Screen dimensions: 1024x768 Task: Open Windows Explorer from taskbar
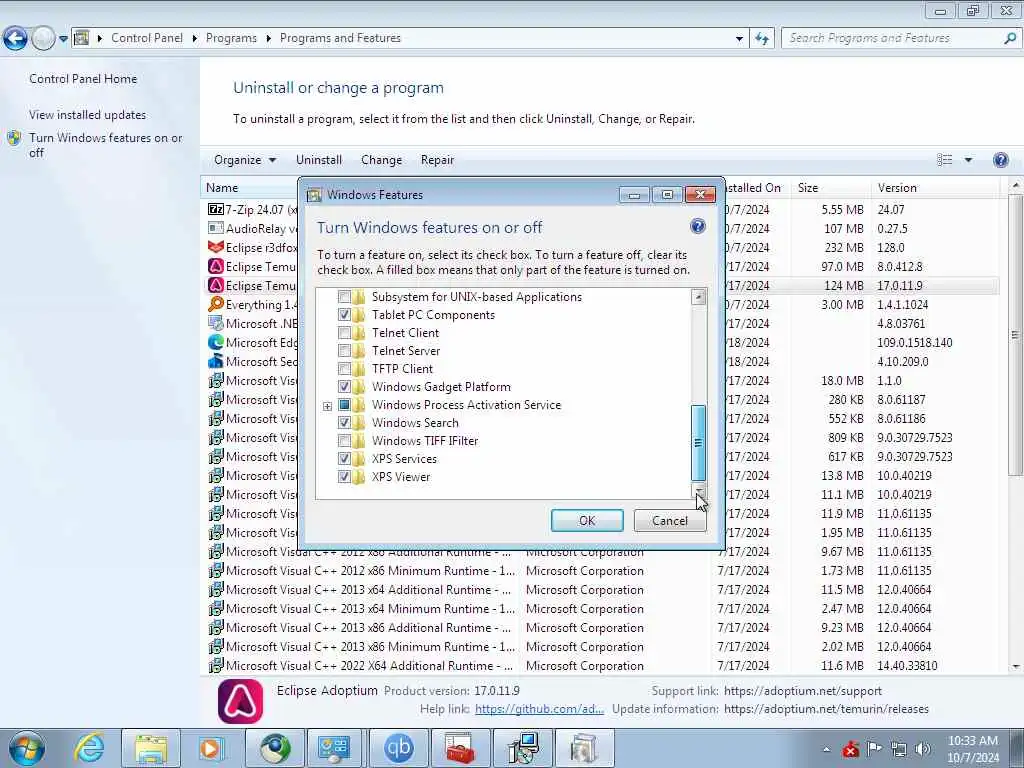point(151,748)
